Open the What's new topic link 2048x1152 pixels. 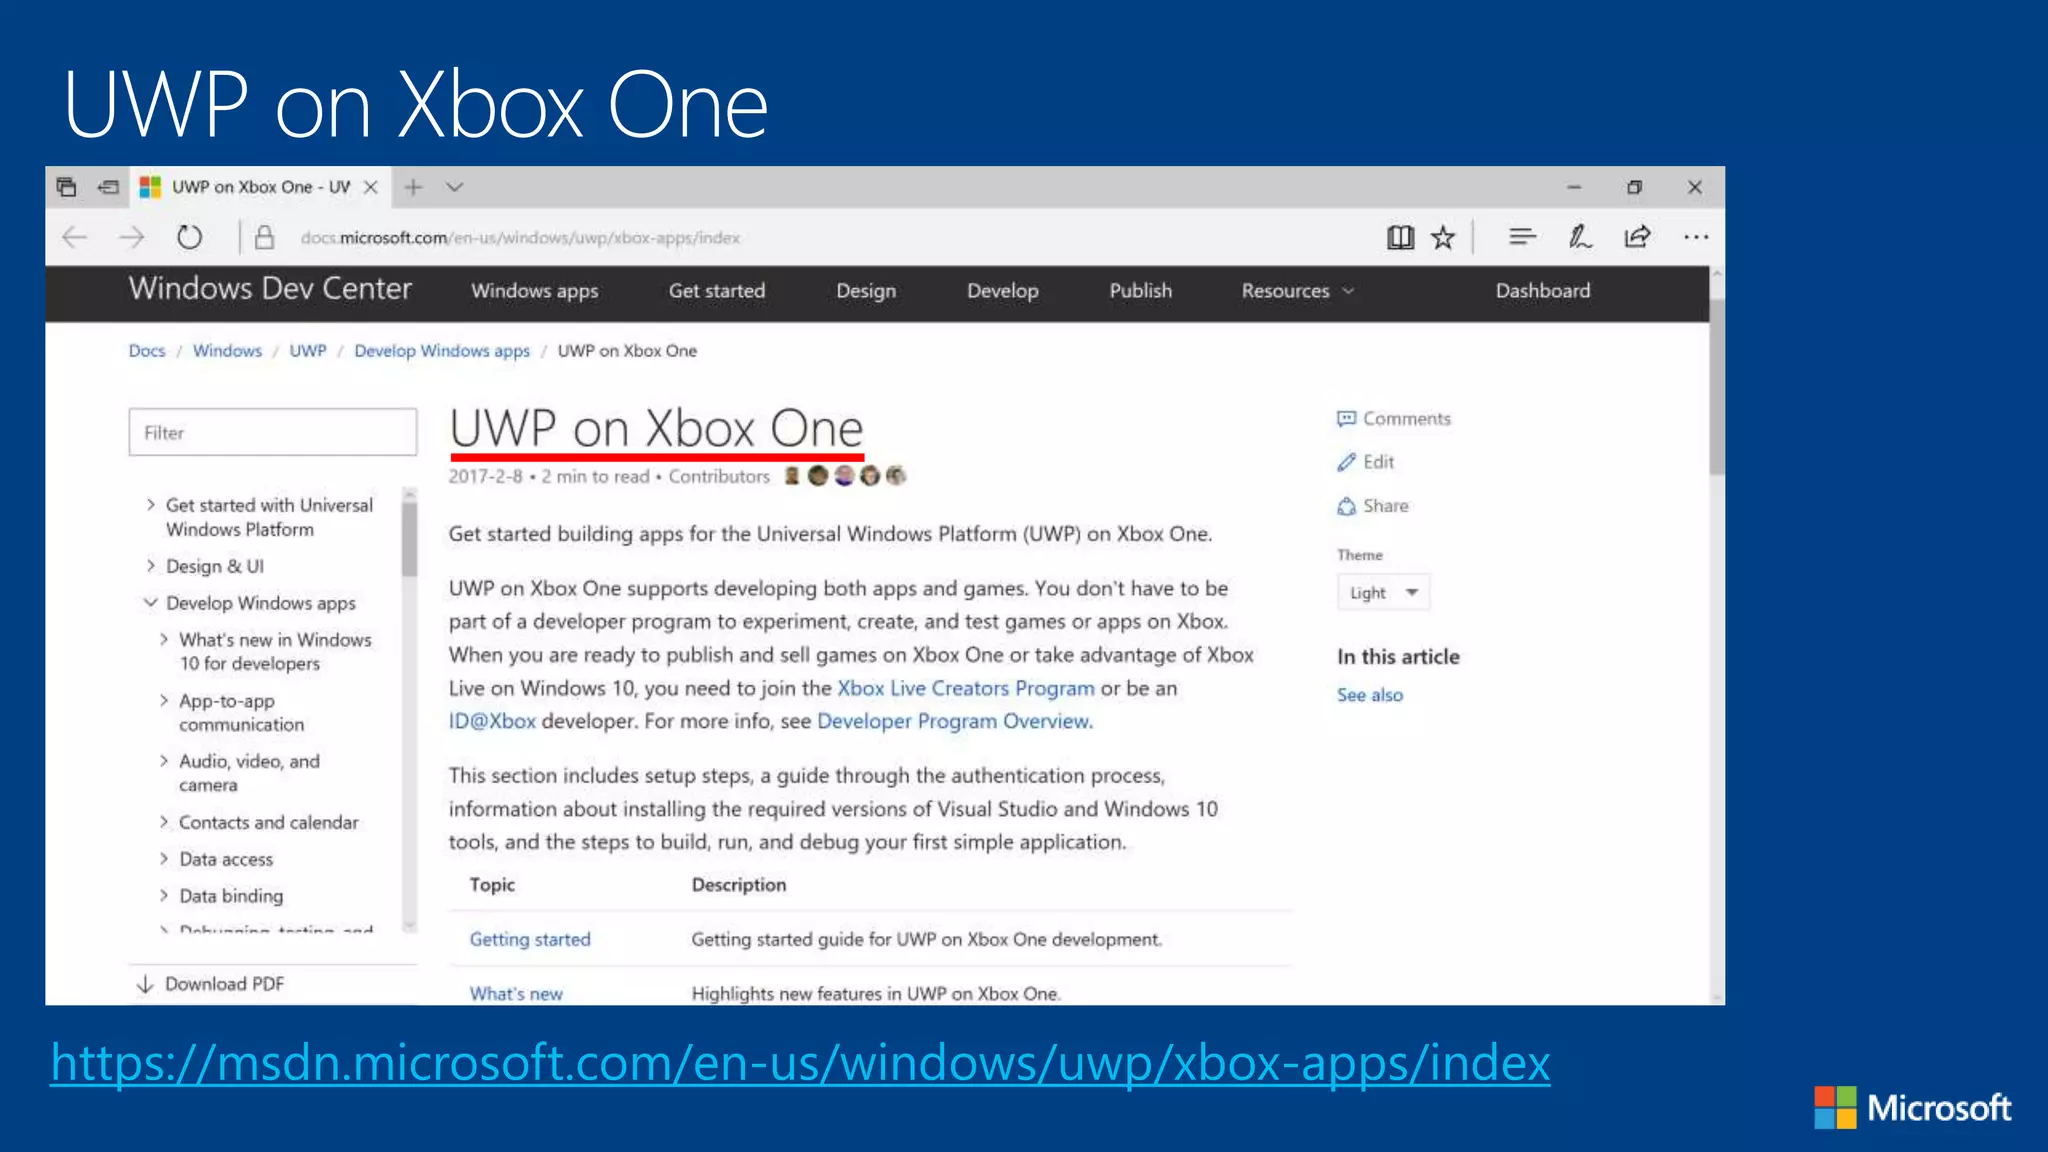[516, 994]
